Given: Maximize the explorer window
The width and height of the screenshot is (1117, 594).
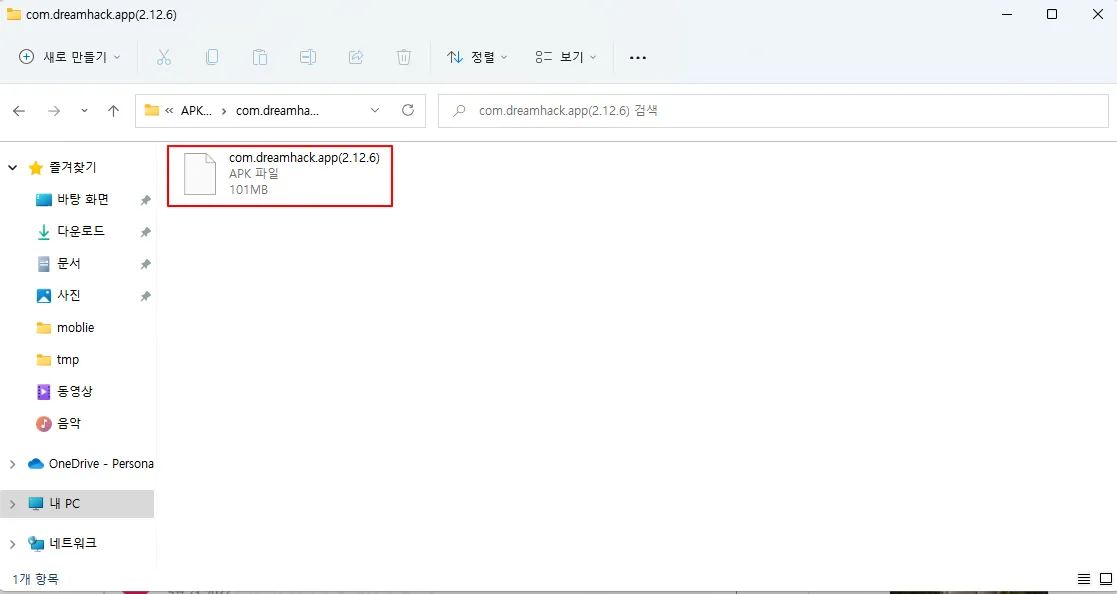Looking at the screenshot, I should [x=1052, y=14].
